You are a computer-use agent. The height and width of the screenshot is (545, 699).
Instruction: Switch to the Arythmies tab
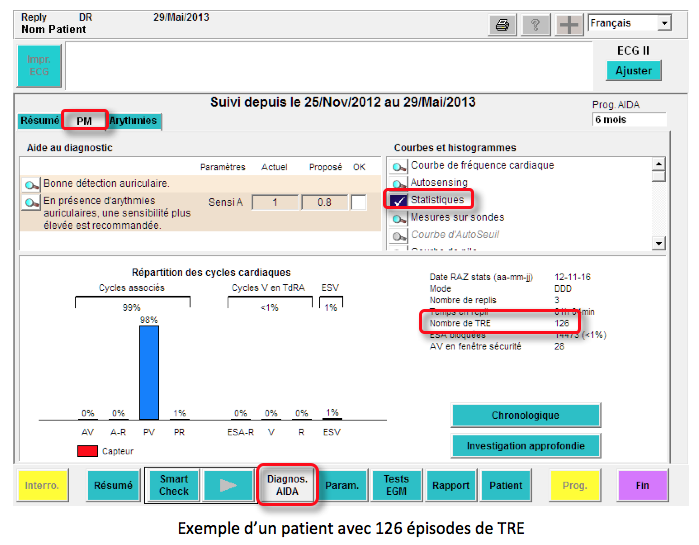pyautogui.click(x=134, y=121)
